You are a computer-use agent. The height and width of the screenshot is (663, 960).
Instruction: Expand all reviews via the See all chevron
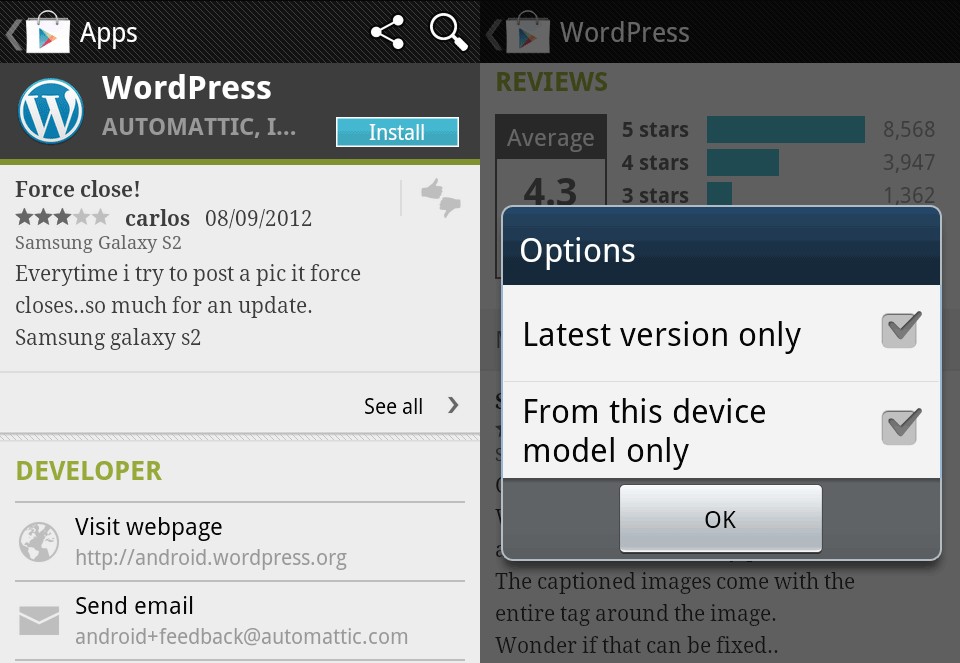click(453, 405)
